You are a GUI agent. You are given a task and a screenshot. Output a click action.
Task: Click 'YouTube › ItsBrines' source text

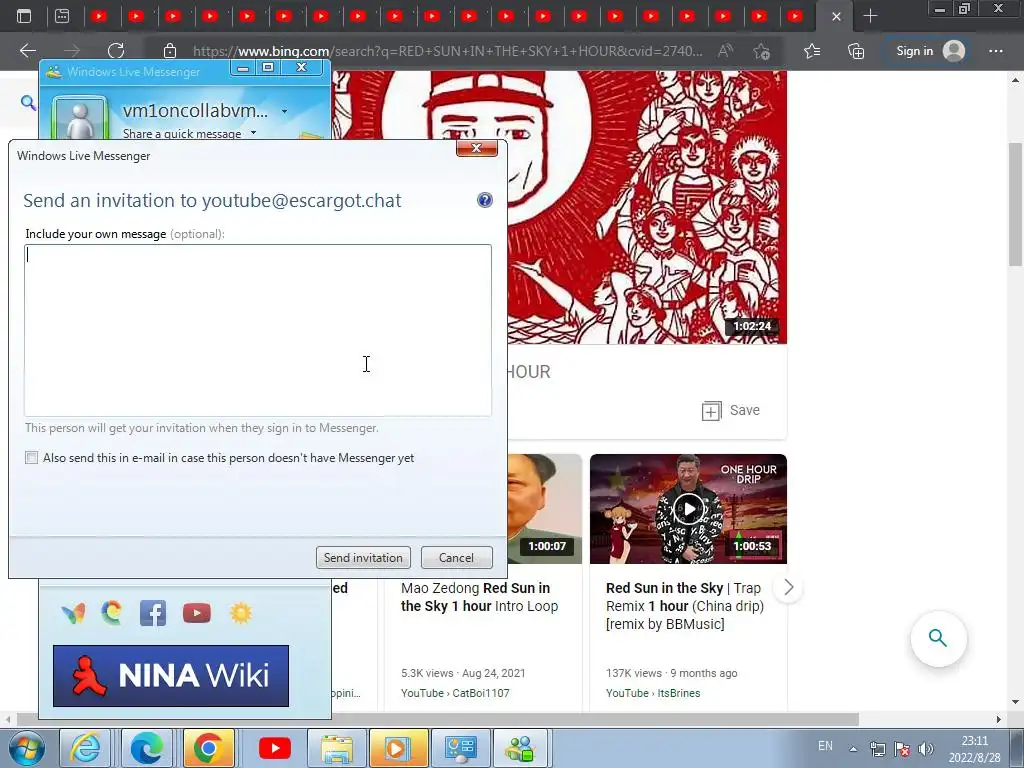[653, 693]
